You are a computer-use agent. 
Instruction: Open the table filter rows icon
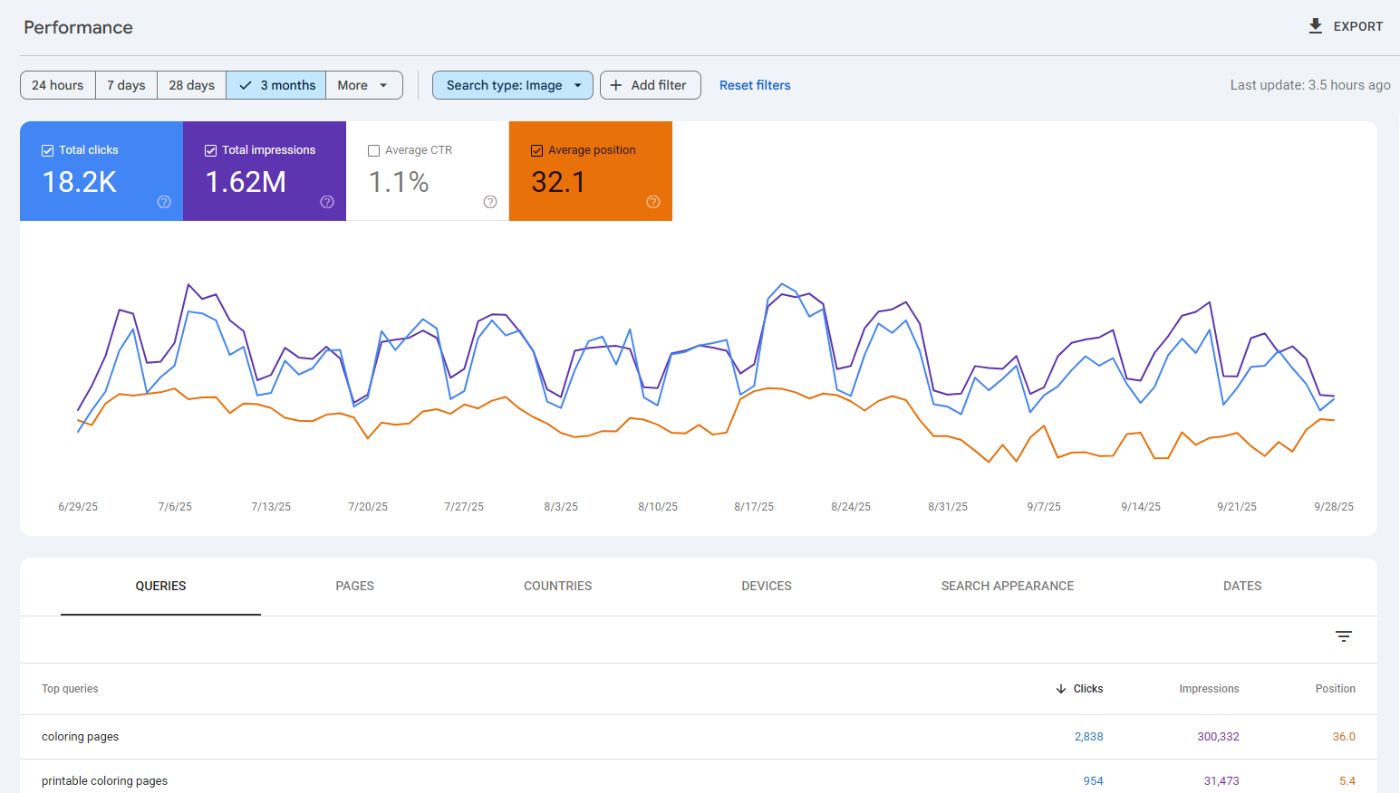point(1343,637)
